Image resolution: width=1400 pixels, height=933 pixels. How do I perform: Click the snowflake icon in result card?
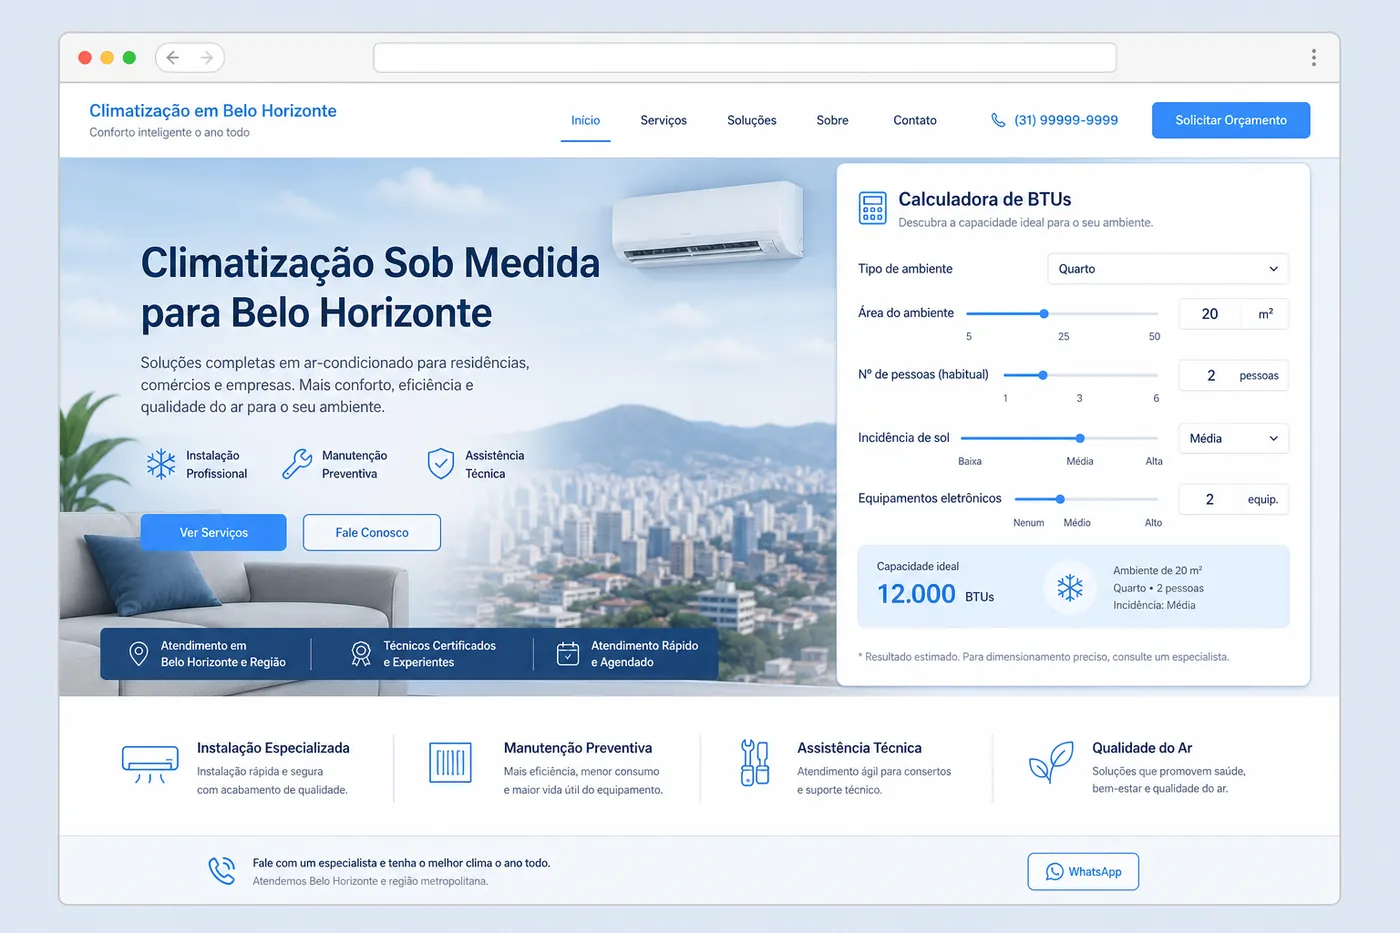[x=1070, y=588]
